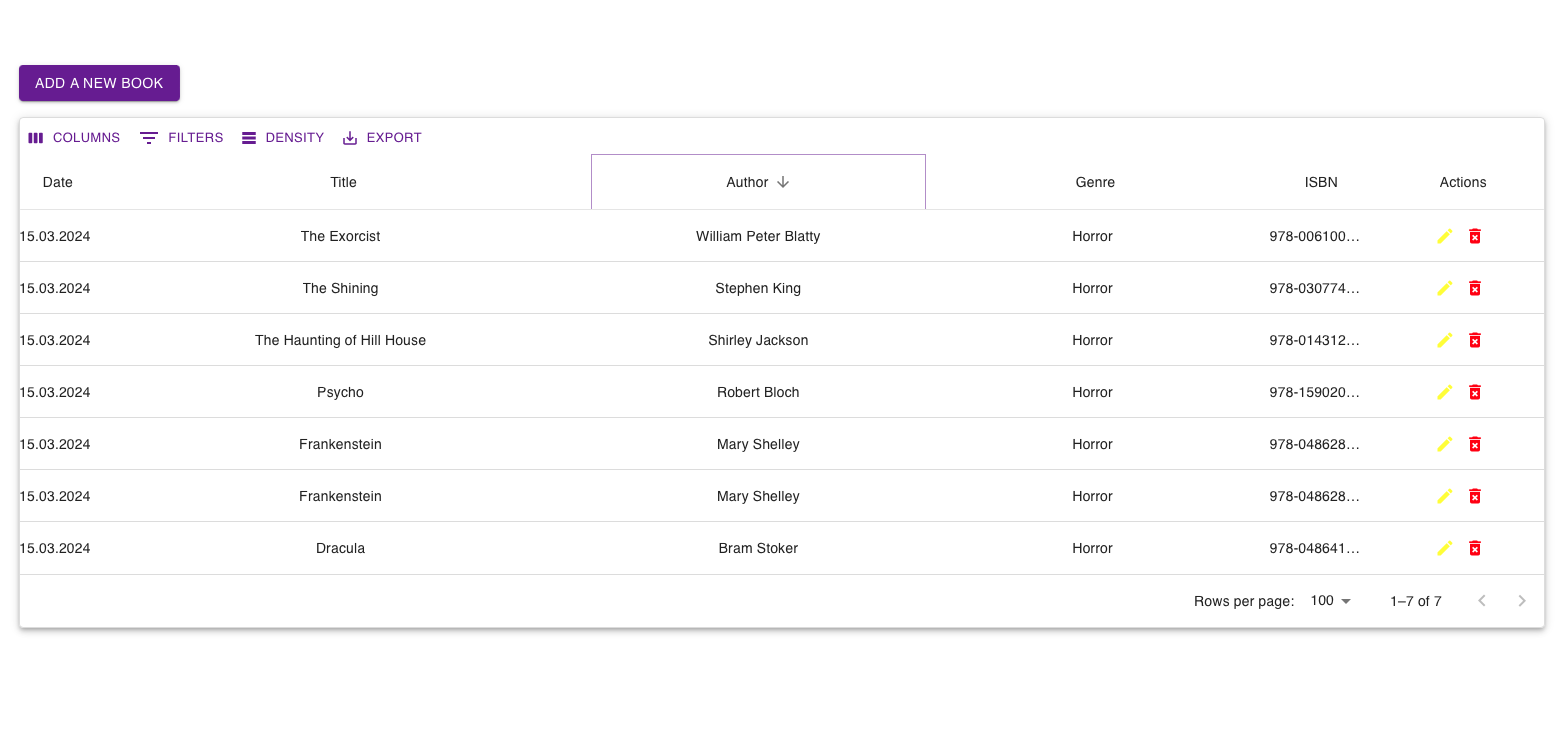Image resolution: width=1564 pixels, height=737 pixels.
Task: Select the Robert Bloch author cell
Action: 758,392
